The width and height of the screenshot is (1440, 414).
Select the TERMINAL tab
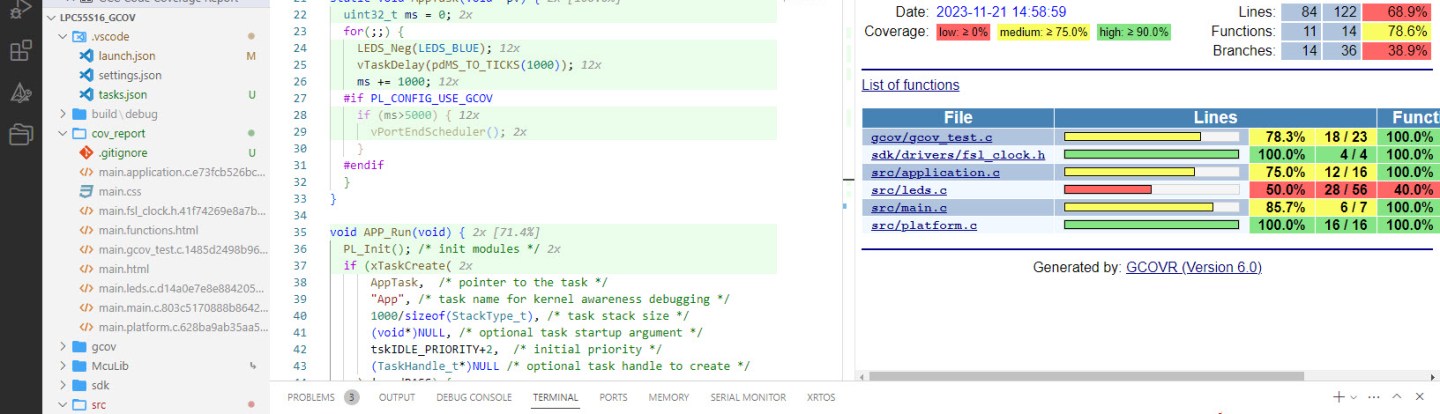[x=555, y=397]
